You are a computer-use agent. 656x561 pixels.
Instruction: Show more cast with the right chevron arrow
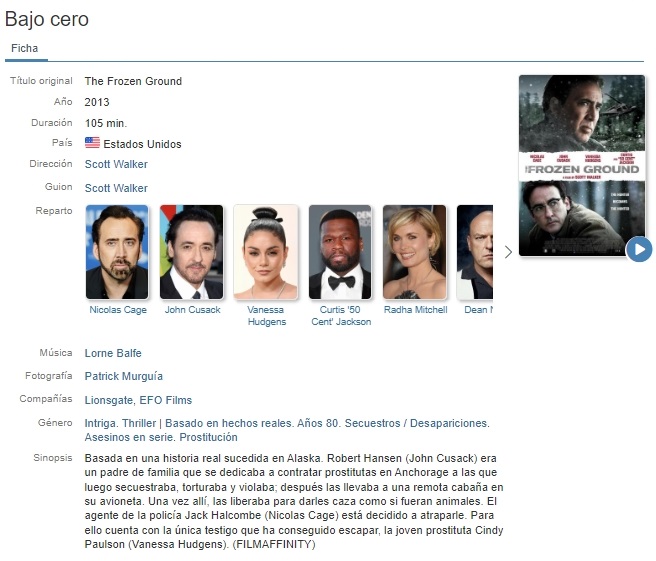tap(508, 252)
